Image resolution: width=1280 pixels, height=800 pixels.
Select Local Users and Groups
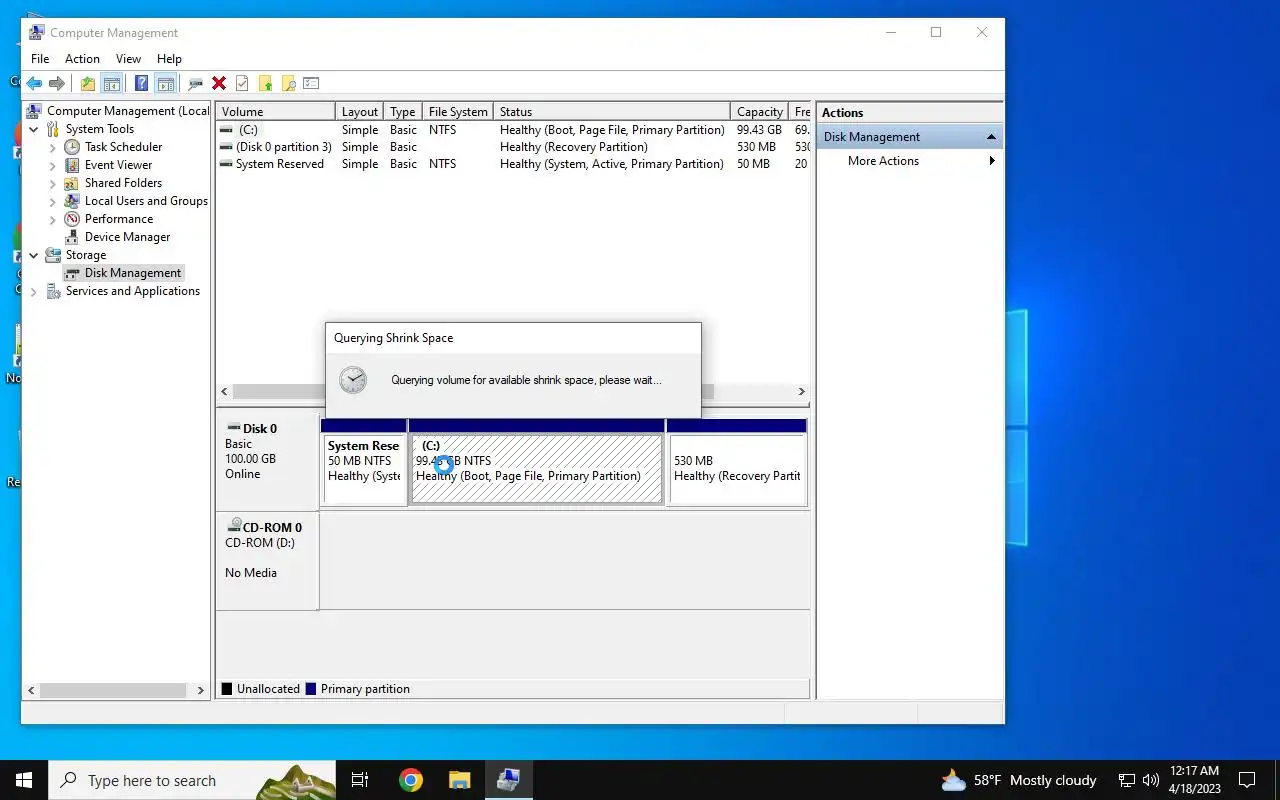click(x=146, y=201)
